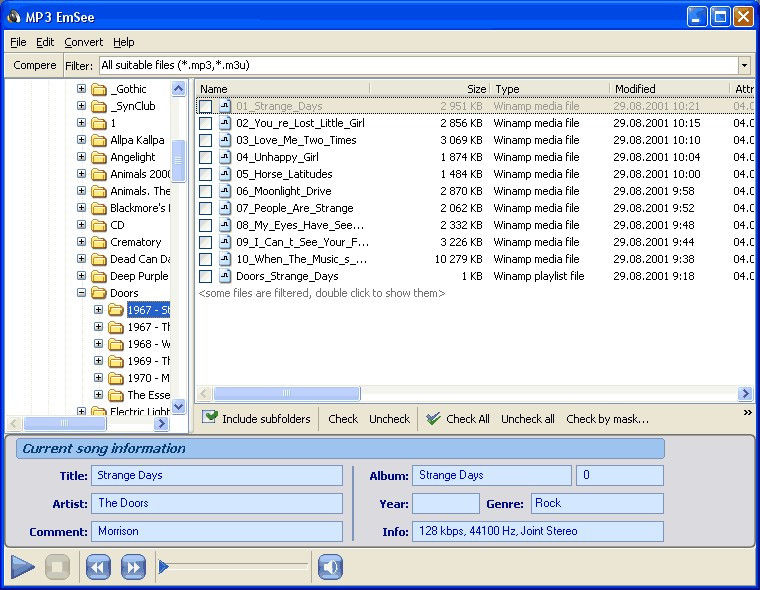Click file icon for 10_When_The_Music_s
760x590 pixels.
[224, 259]
